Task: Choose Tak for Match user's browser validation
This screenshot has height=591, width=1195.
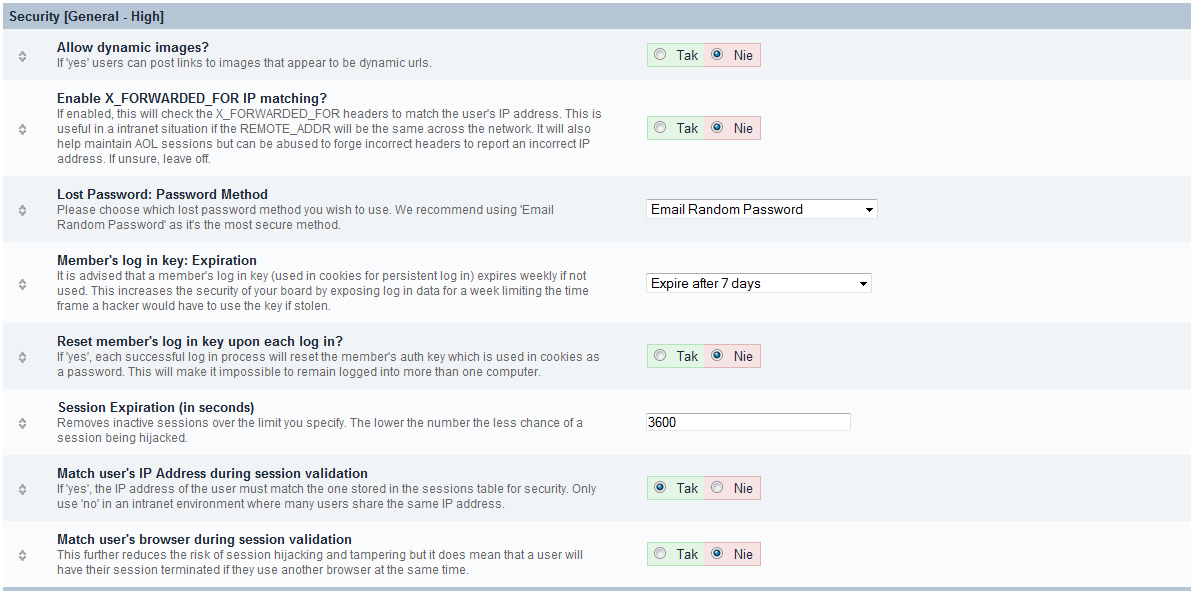Action: (x=661, y=554)
